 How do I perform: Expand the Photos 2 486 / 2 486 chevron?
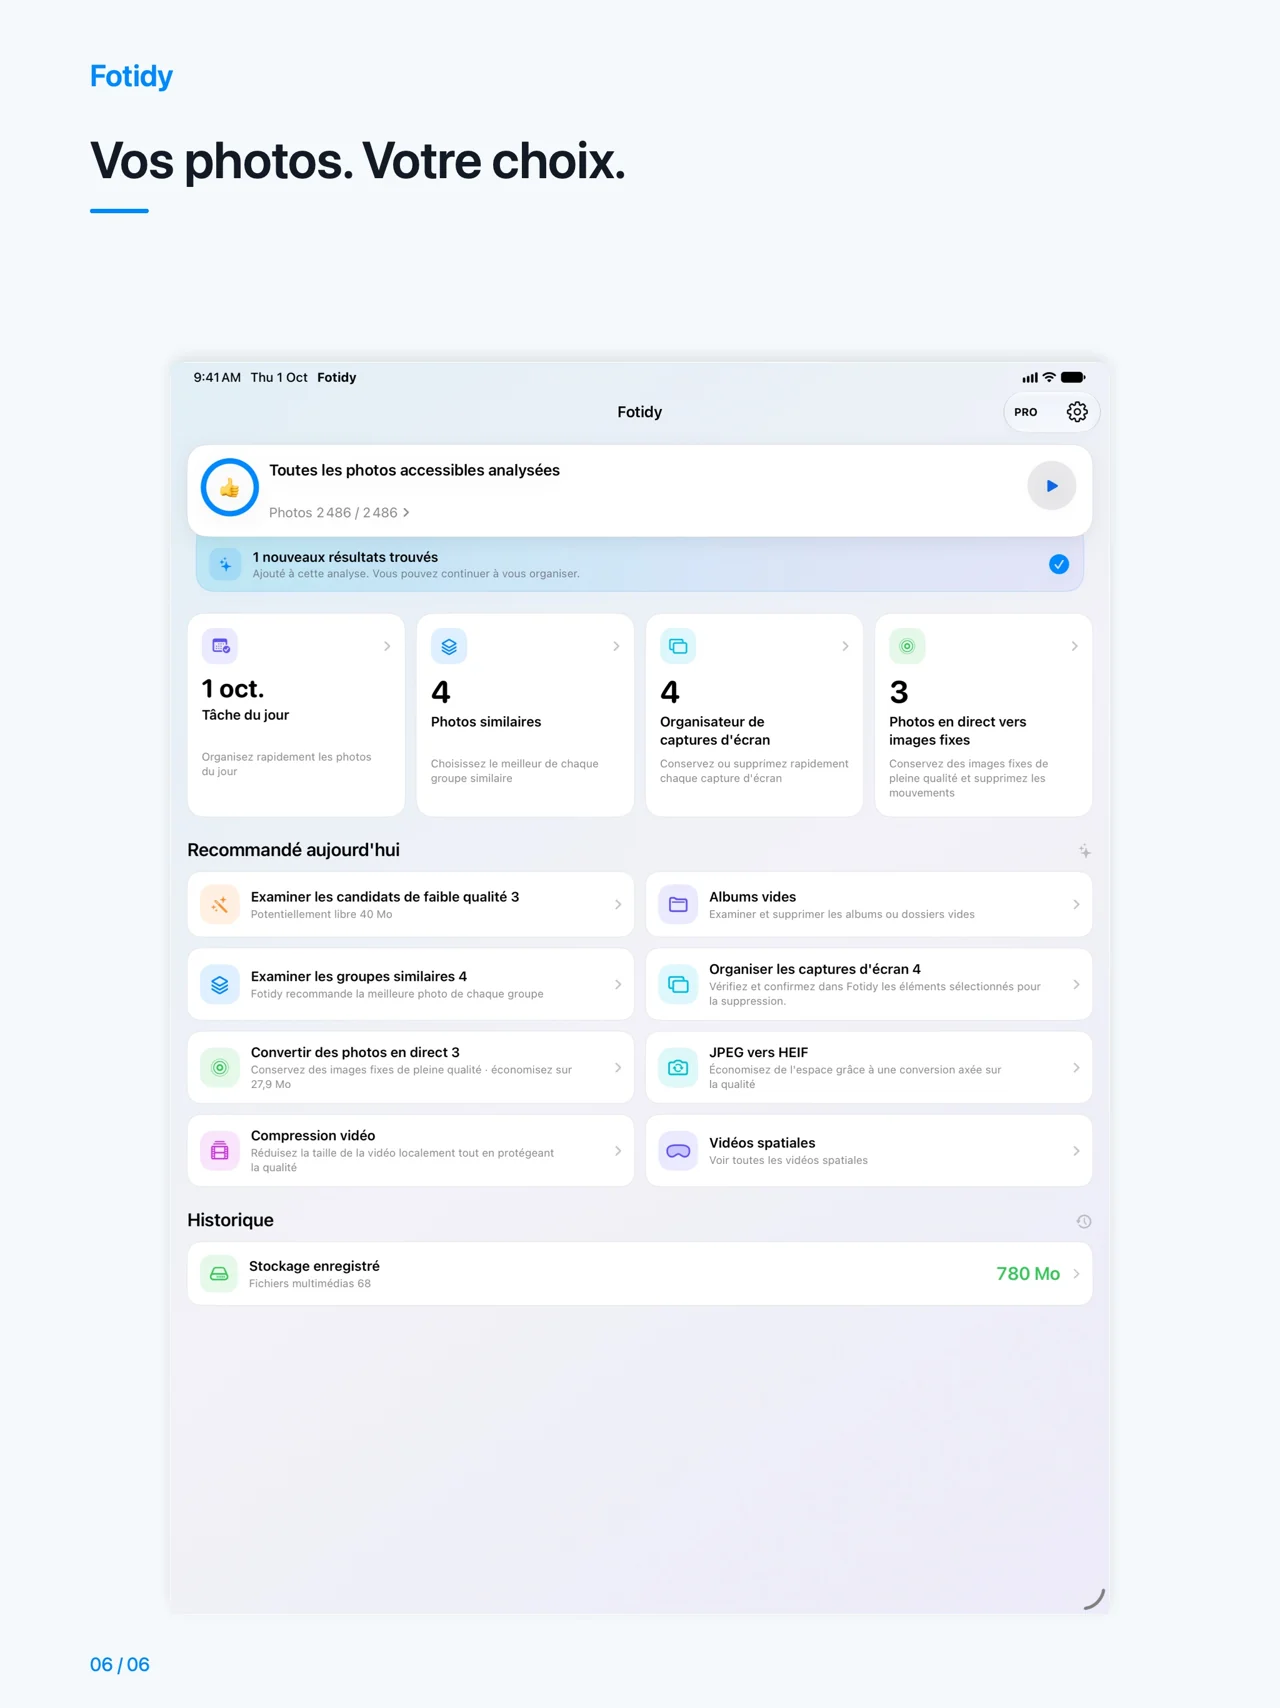point(406,513)
